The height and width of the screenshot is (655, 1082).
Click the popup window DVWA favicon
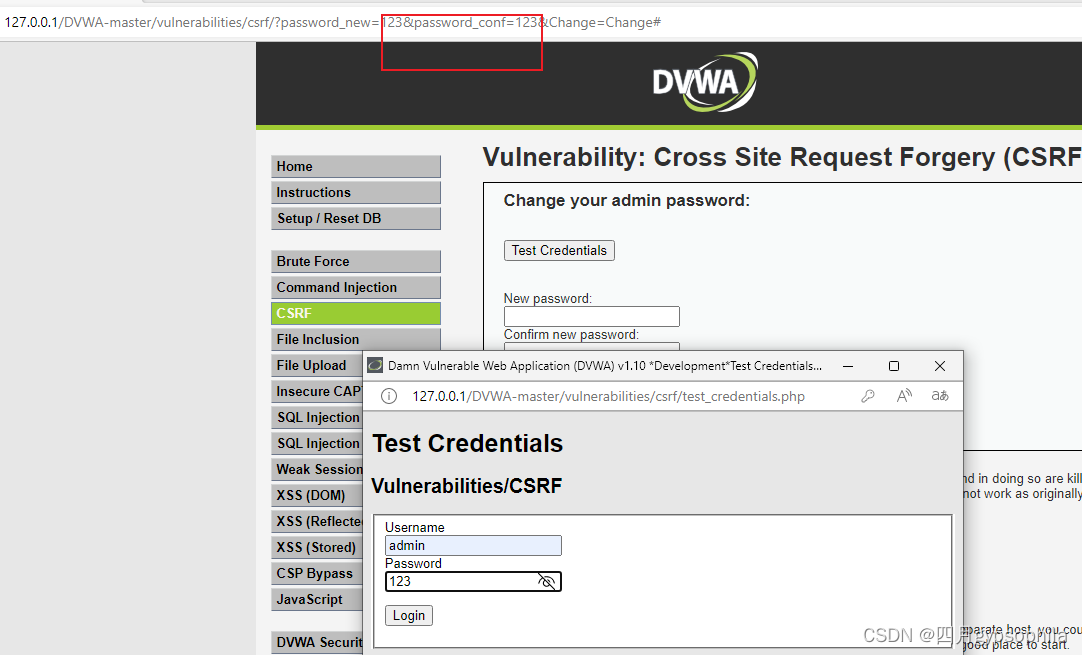(375, 366)
